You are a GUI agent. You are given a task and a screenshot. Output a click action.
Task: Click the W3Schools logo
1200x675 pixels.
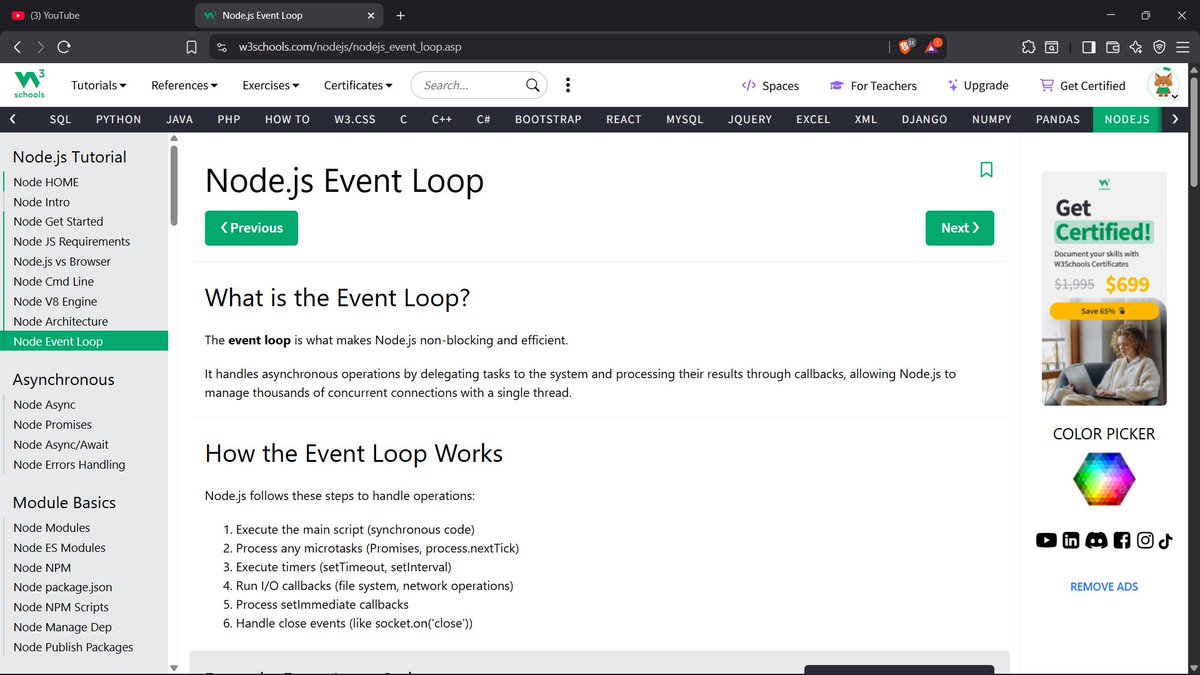(x=29, y=85)
